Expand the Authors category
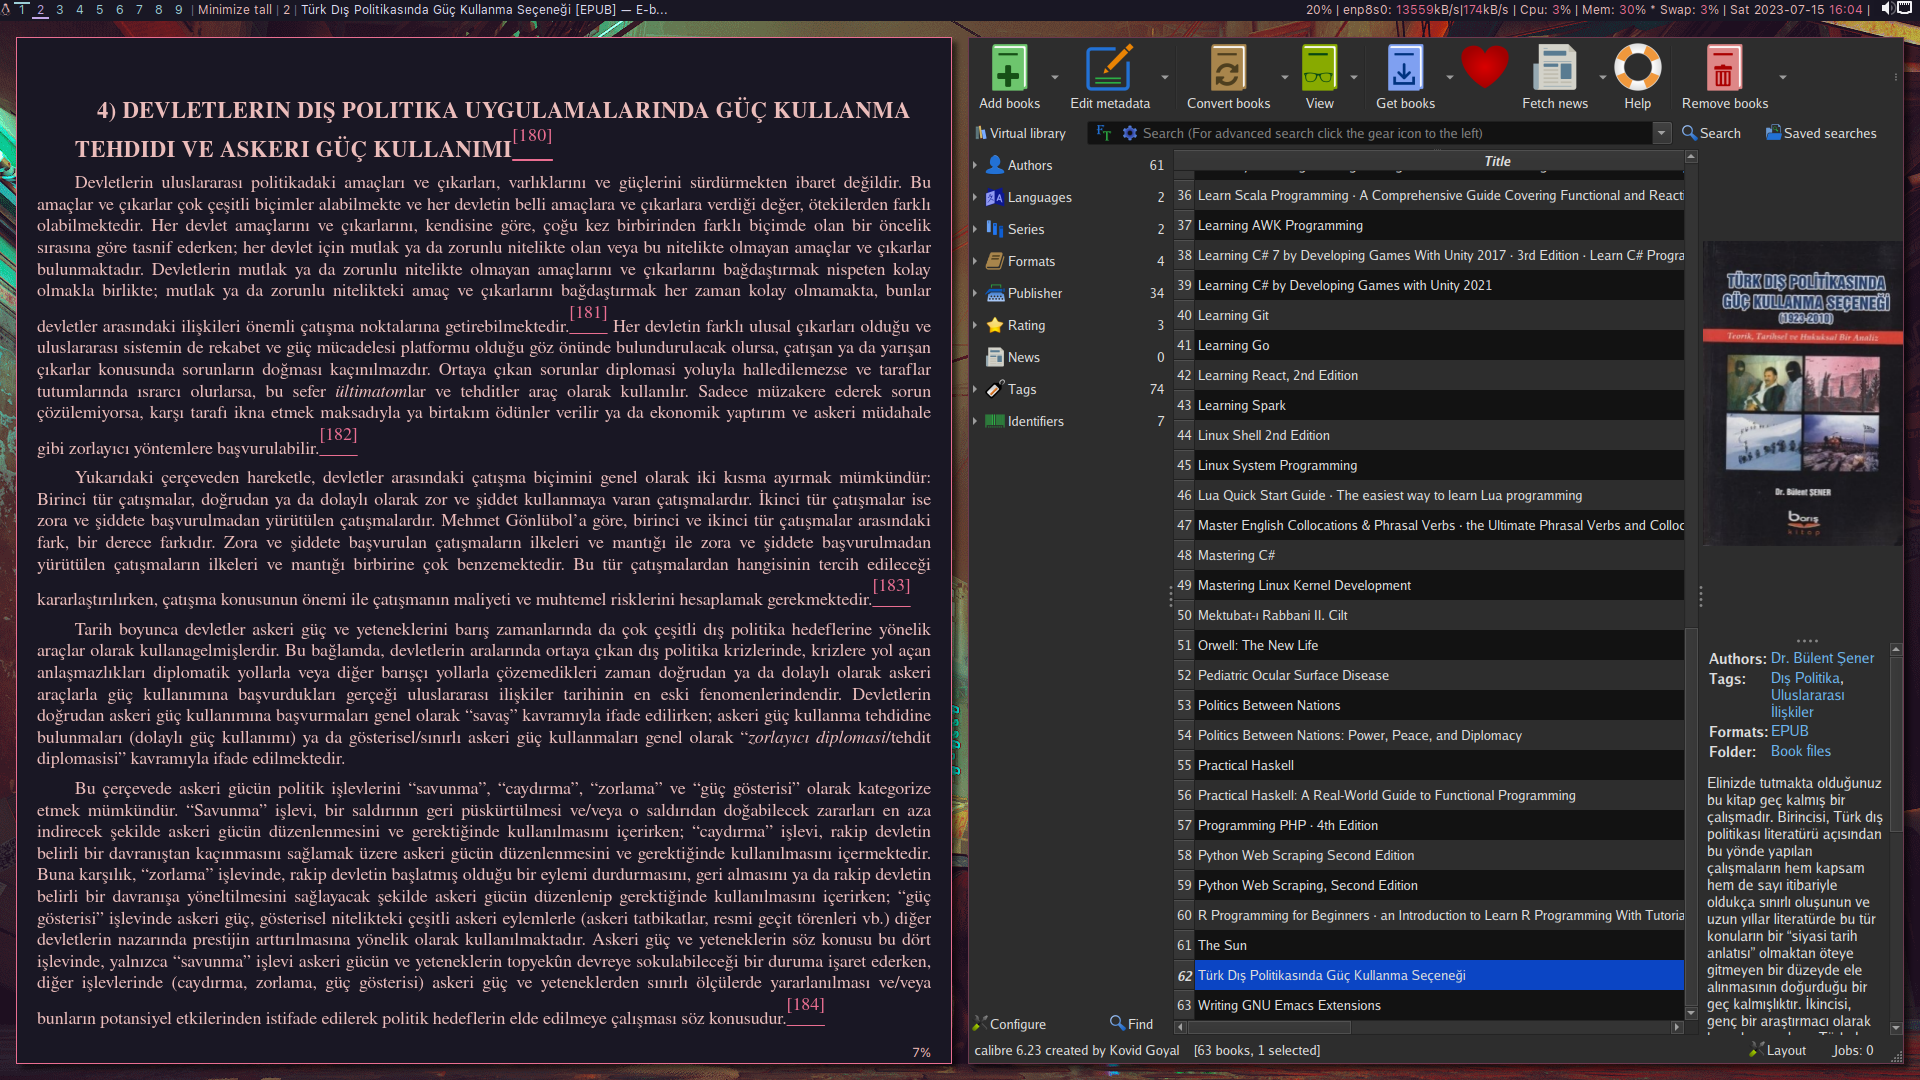 [x=975, y=165]
